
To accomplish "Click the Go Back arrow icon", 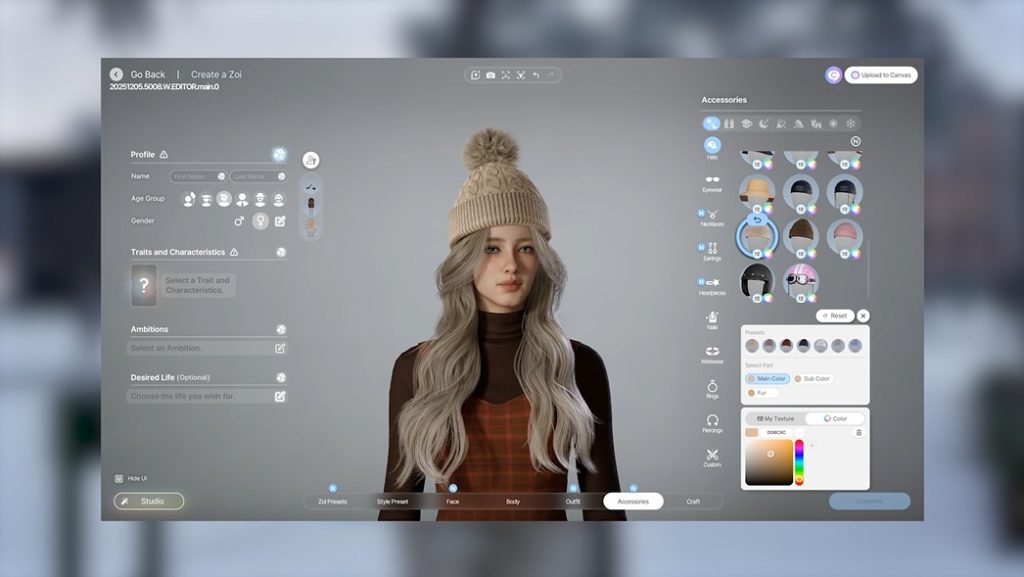I will pos(117,74).
